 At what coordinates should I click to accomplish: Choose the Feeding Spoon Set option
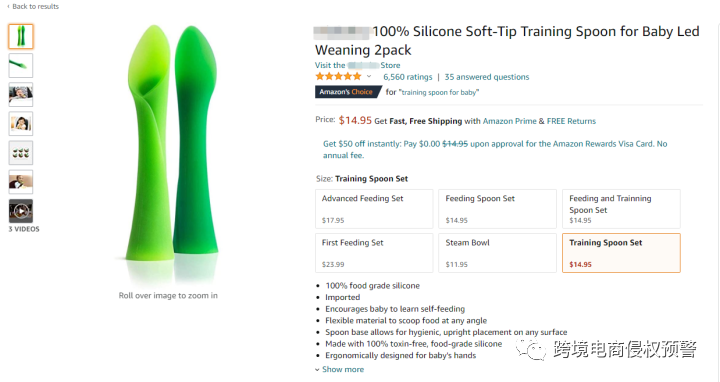click(497, 209)
